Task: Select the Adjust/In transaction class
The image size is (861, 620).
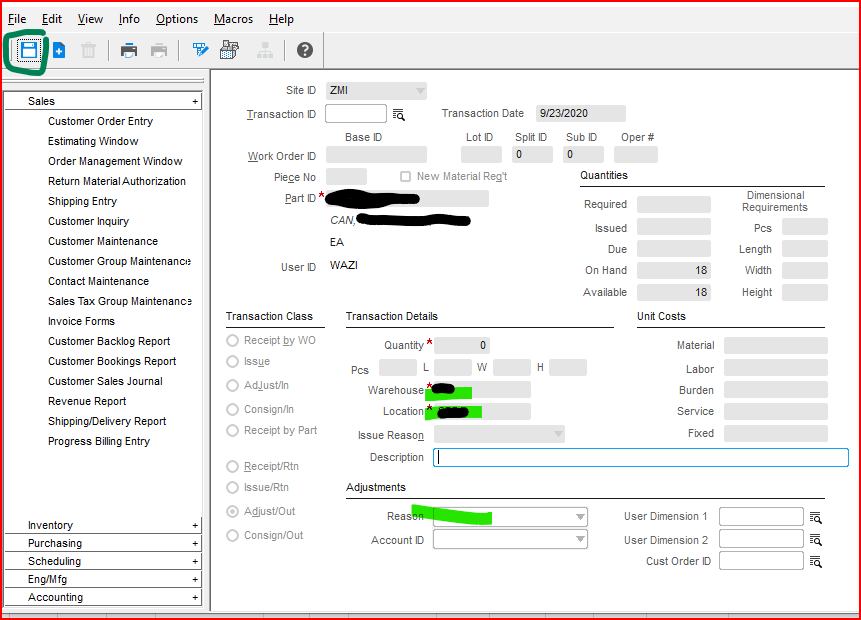Action: tap(233, 385)
